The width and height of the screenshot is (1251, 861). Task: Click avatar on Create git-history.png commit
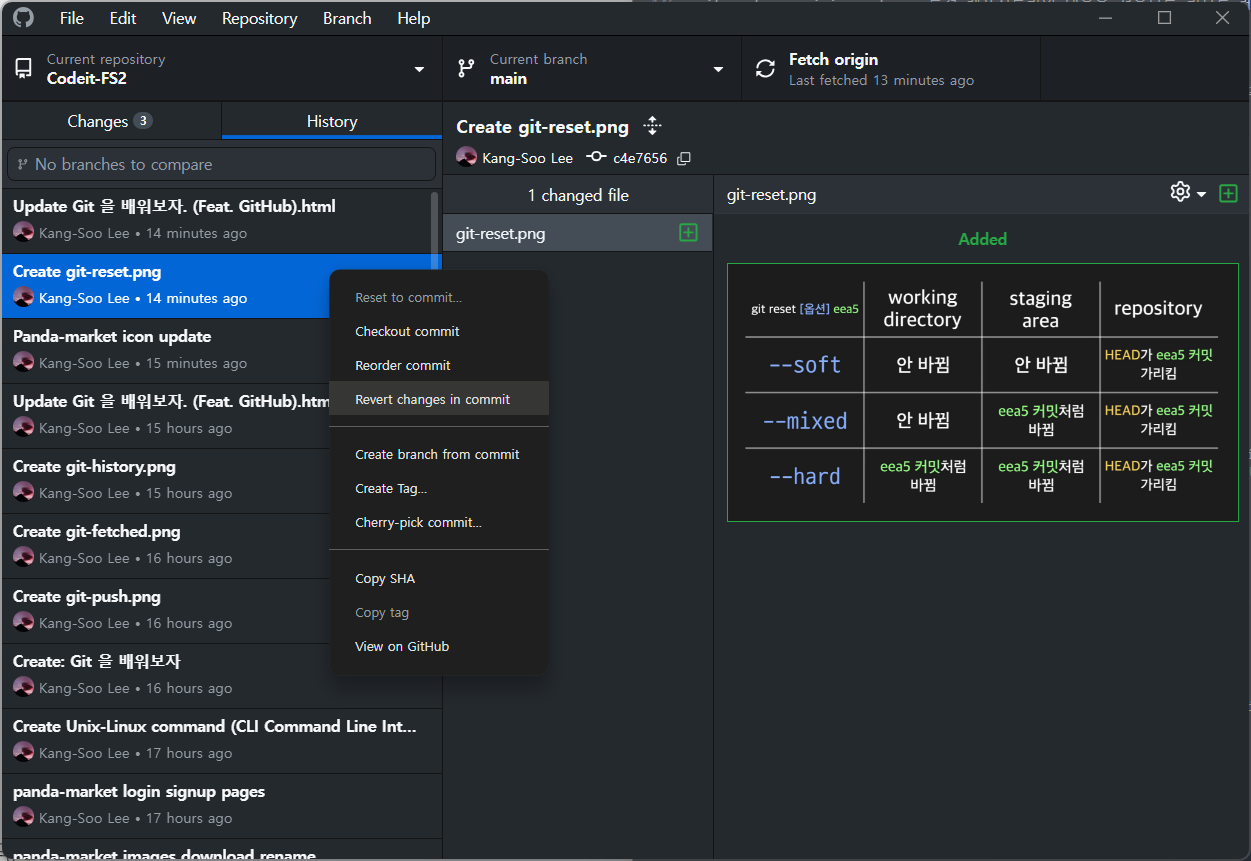tap(24, 493)
